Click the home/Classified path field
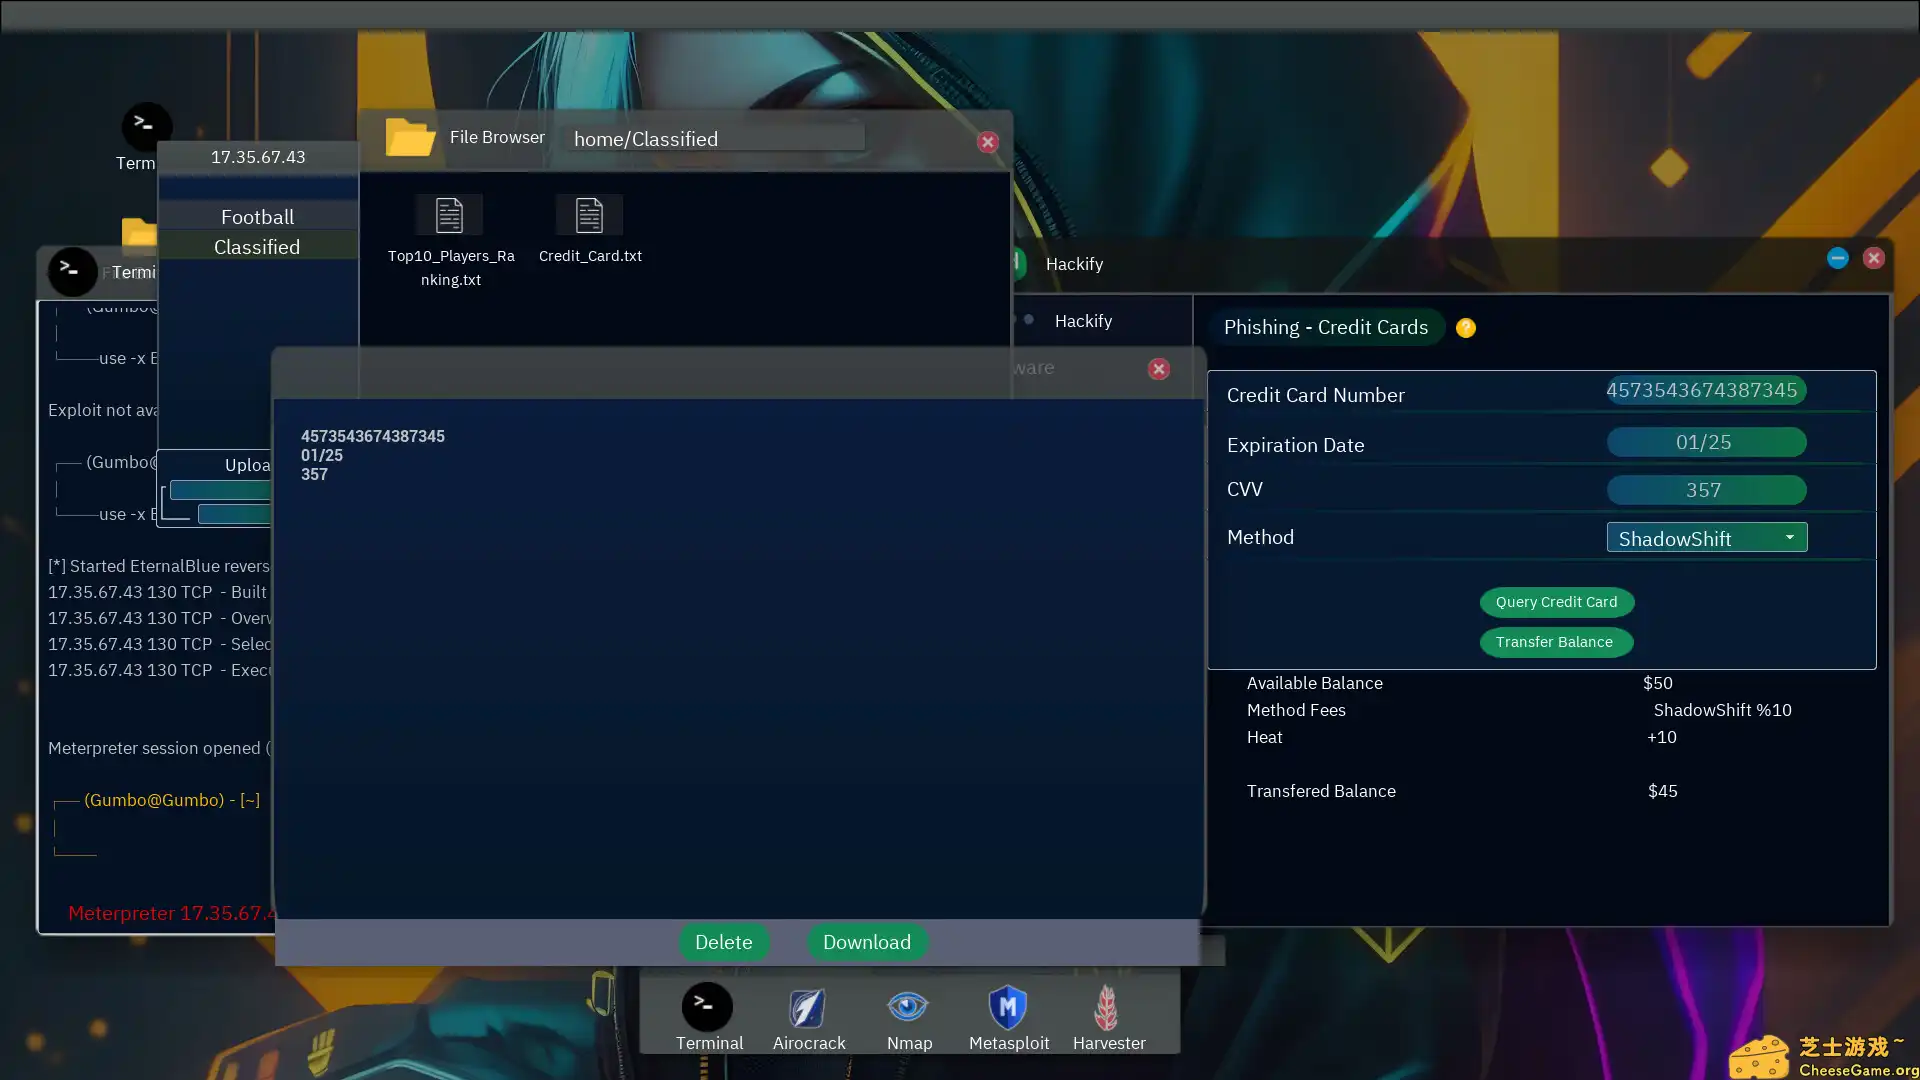 tap(714, 138)
